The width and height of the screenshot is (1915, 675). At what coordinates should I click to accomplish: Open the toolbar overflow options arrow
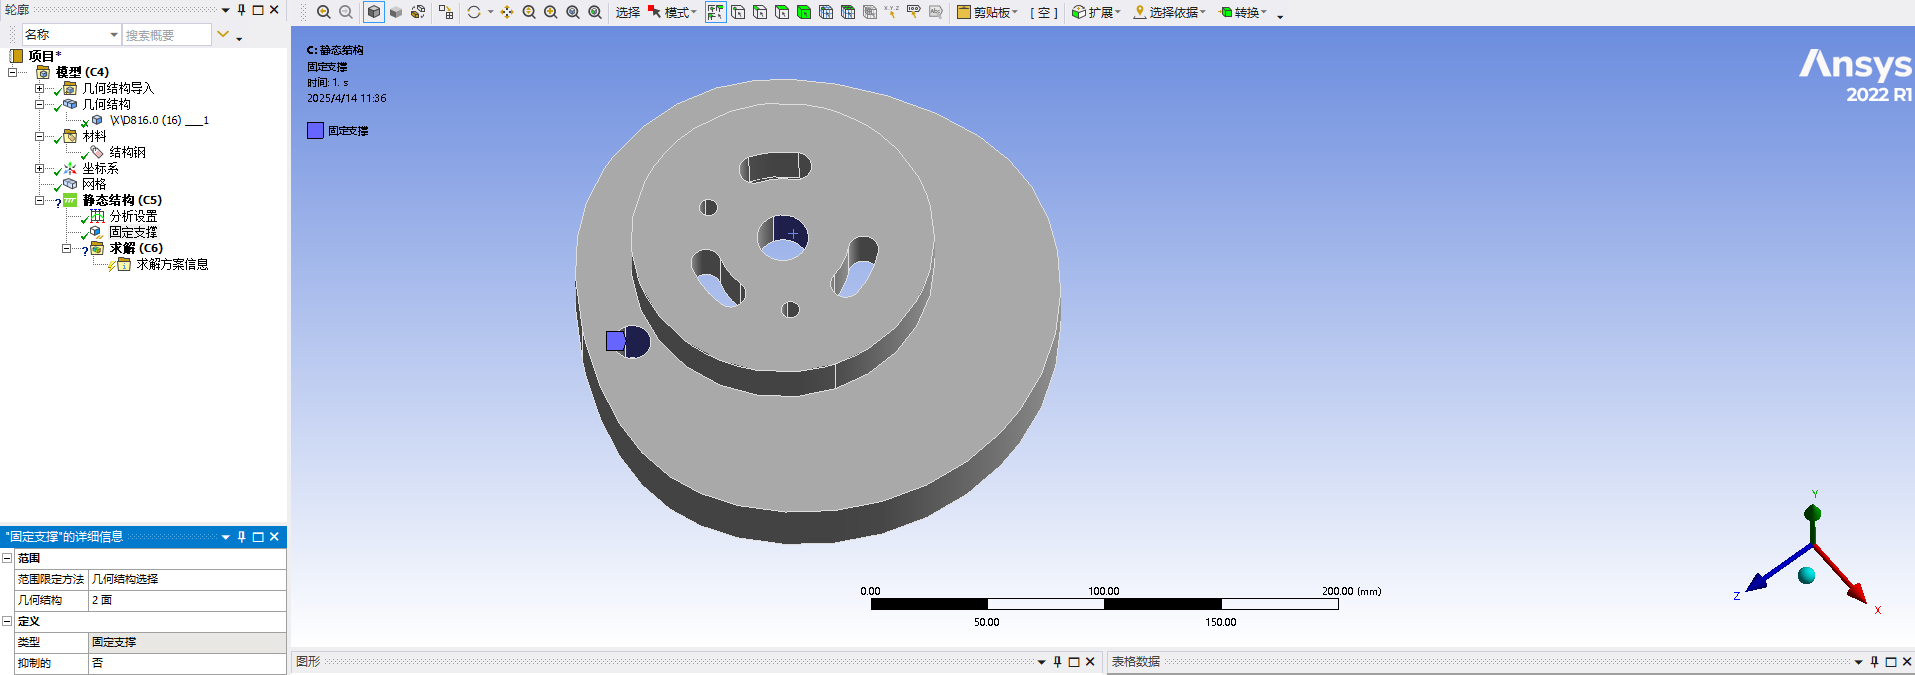(1280, 15)
